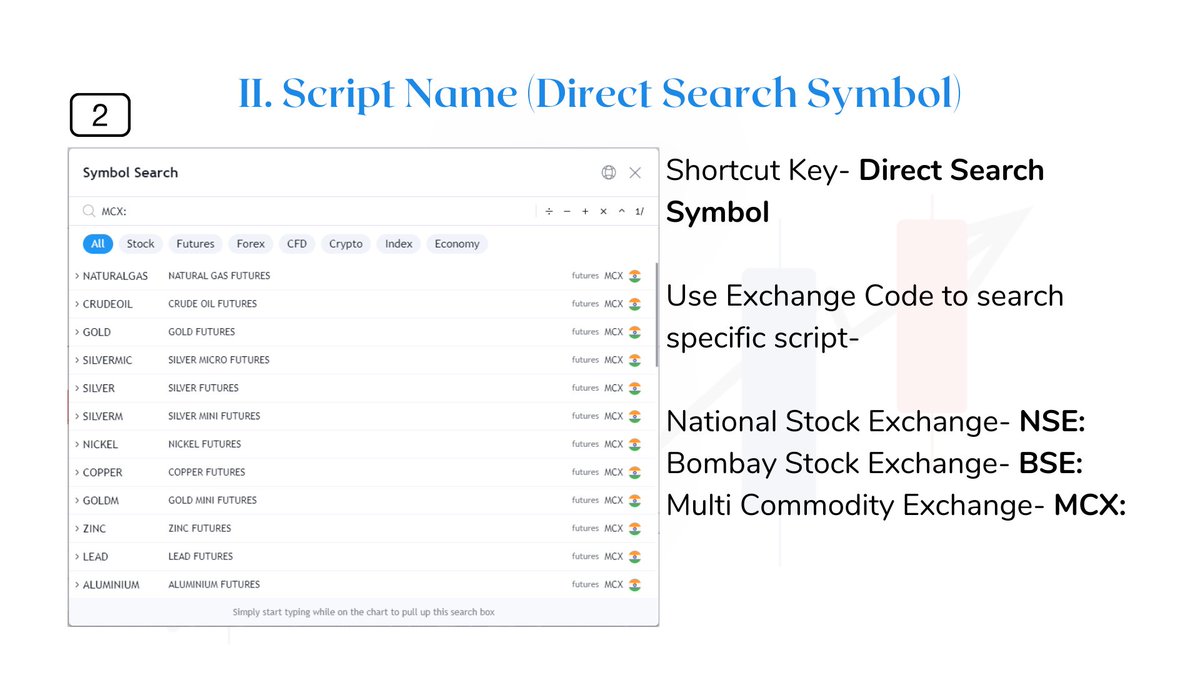Select LEAD FUTURES description
The height and width of the screenshot is (675, 1200).
click(x=201, y=556)
